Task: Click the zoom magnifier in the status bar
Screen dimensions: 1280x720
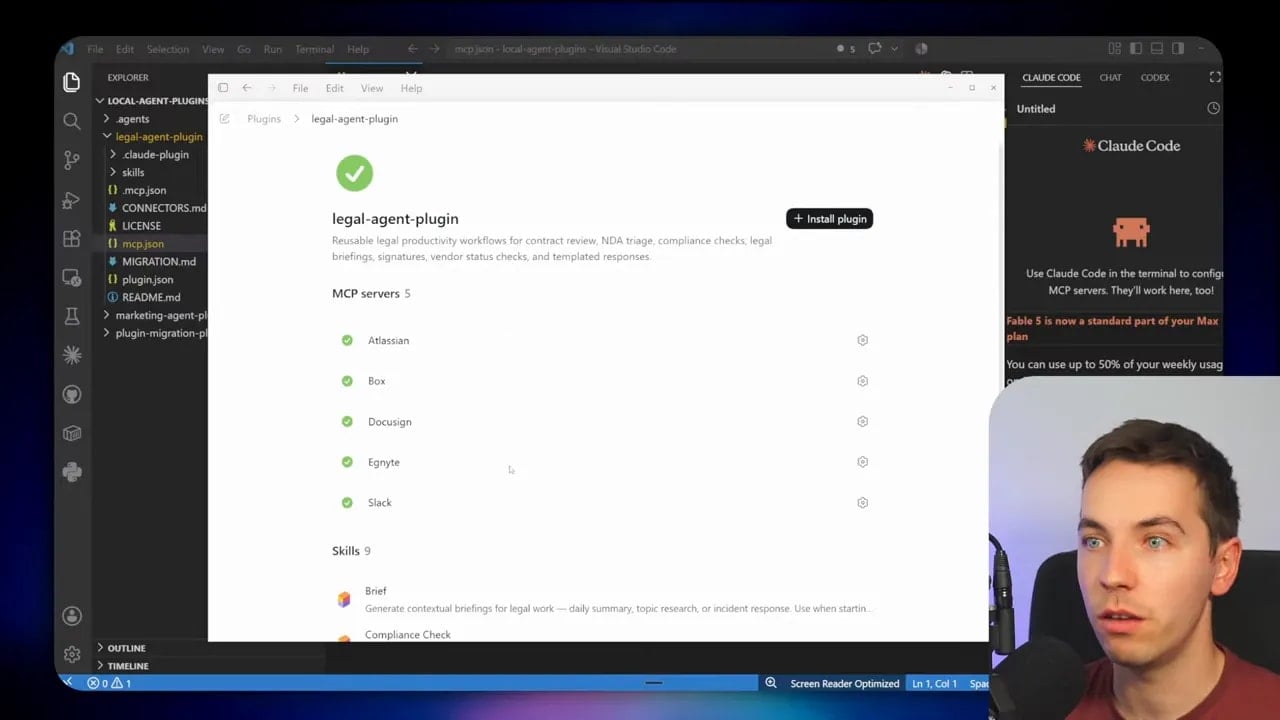Action: 771,683
